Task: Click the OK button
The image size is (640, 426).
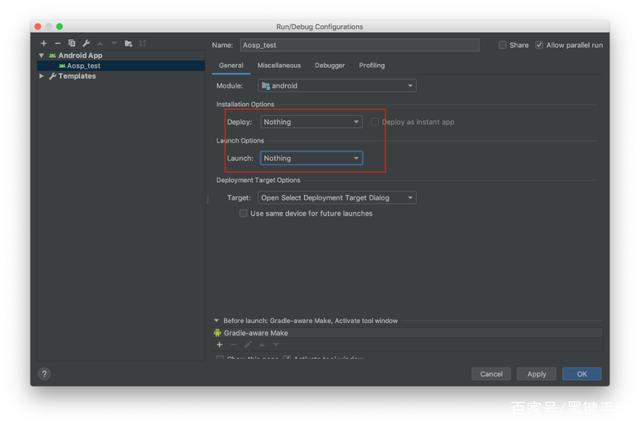Action: point(582,374)
